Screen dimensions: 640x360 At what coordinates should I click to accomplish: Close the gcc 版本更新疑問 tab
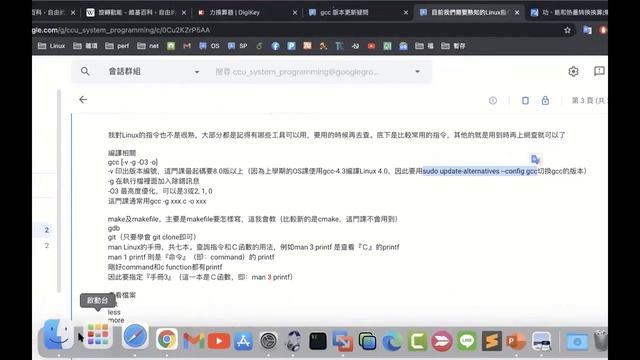[406, 13]
